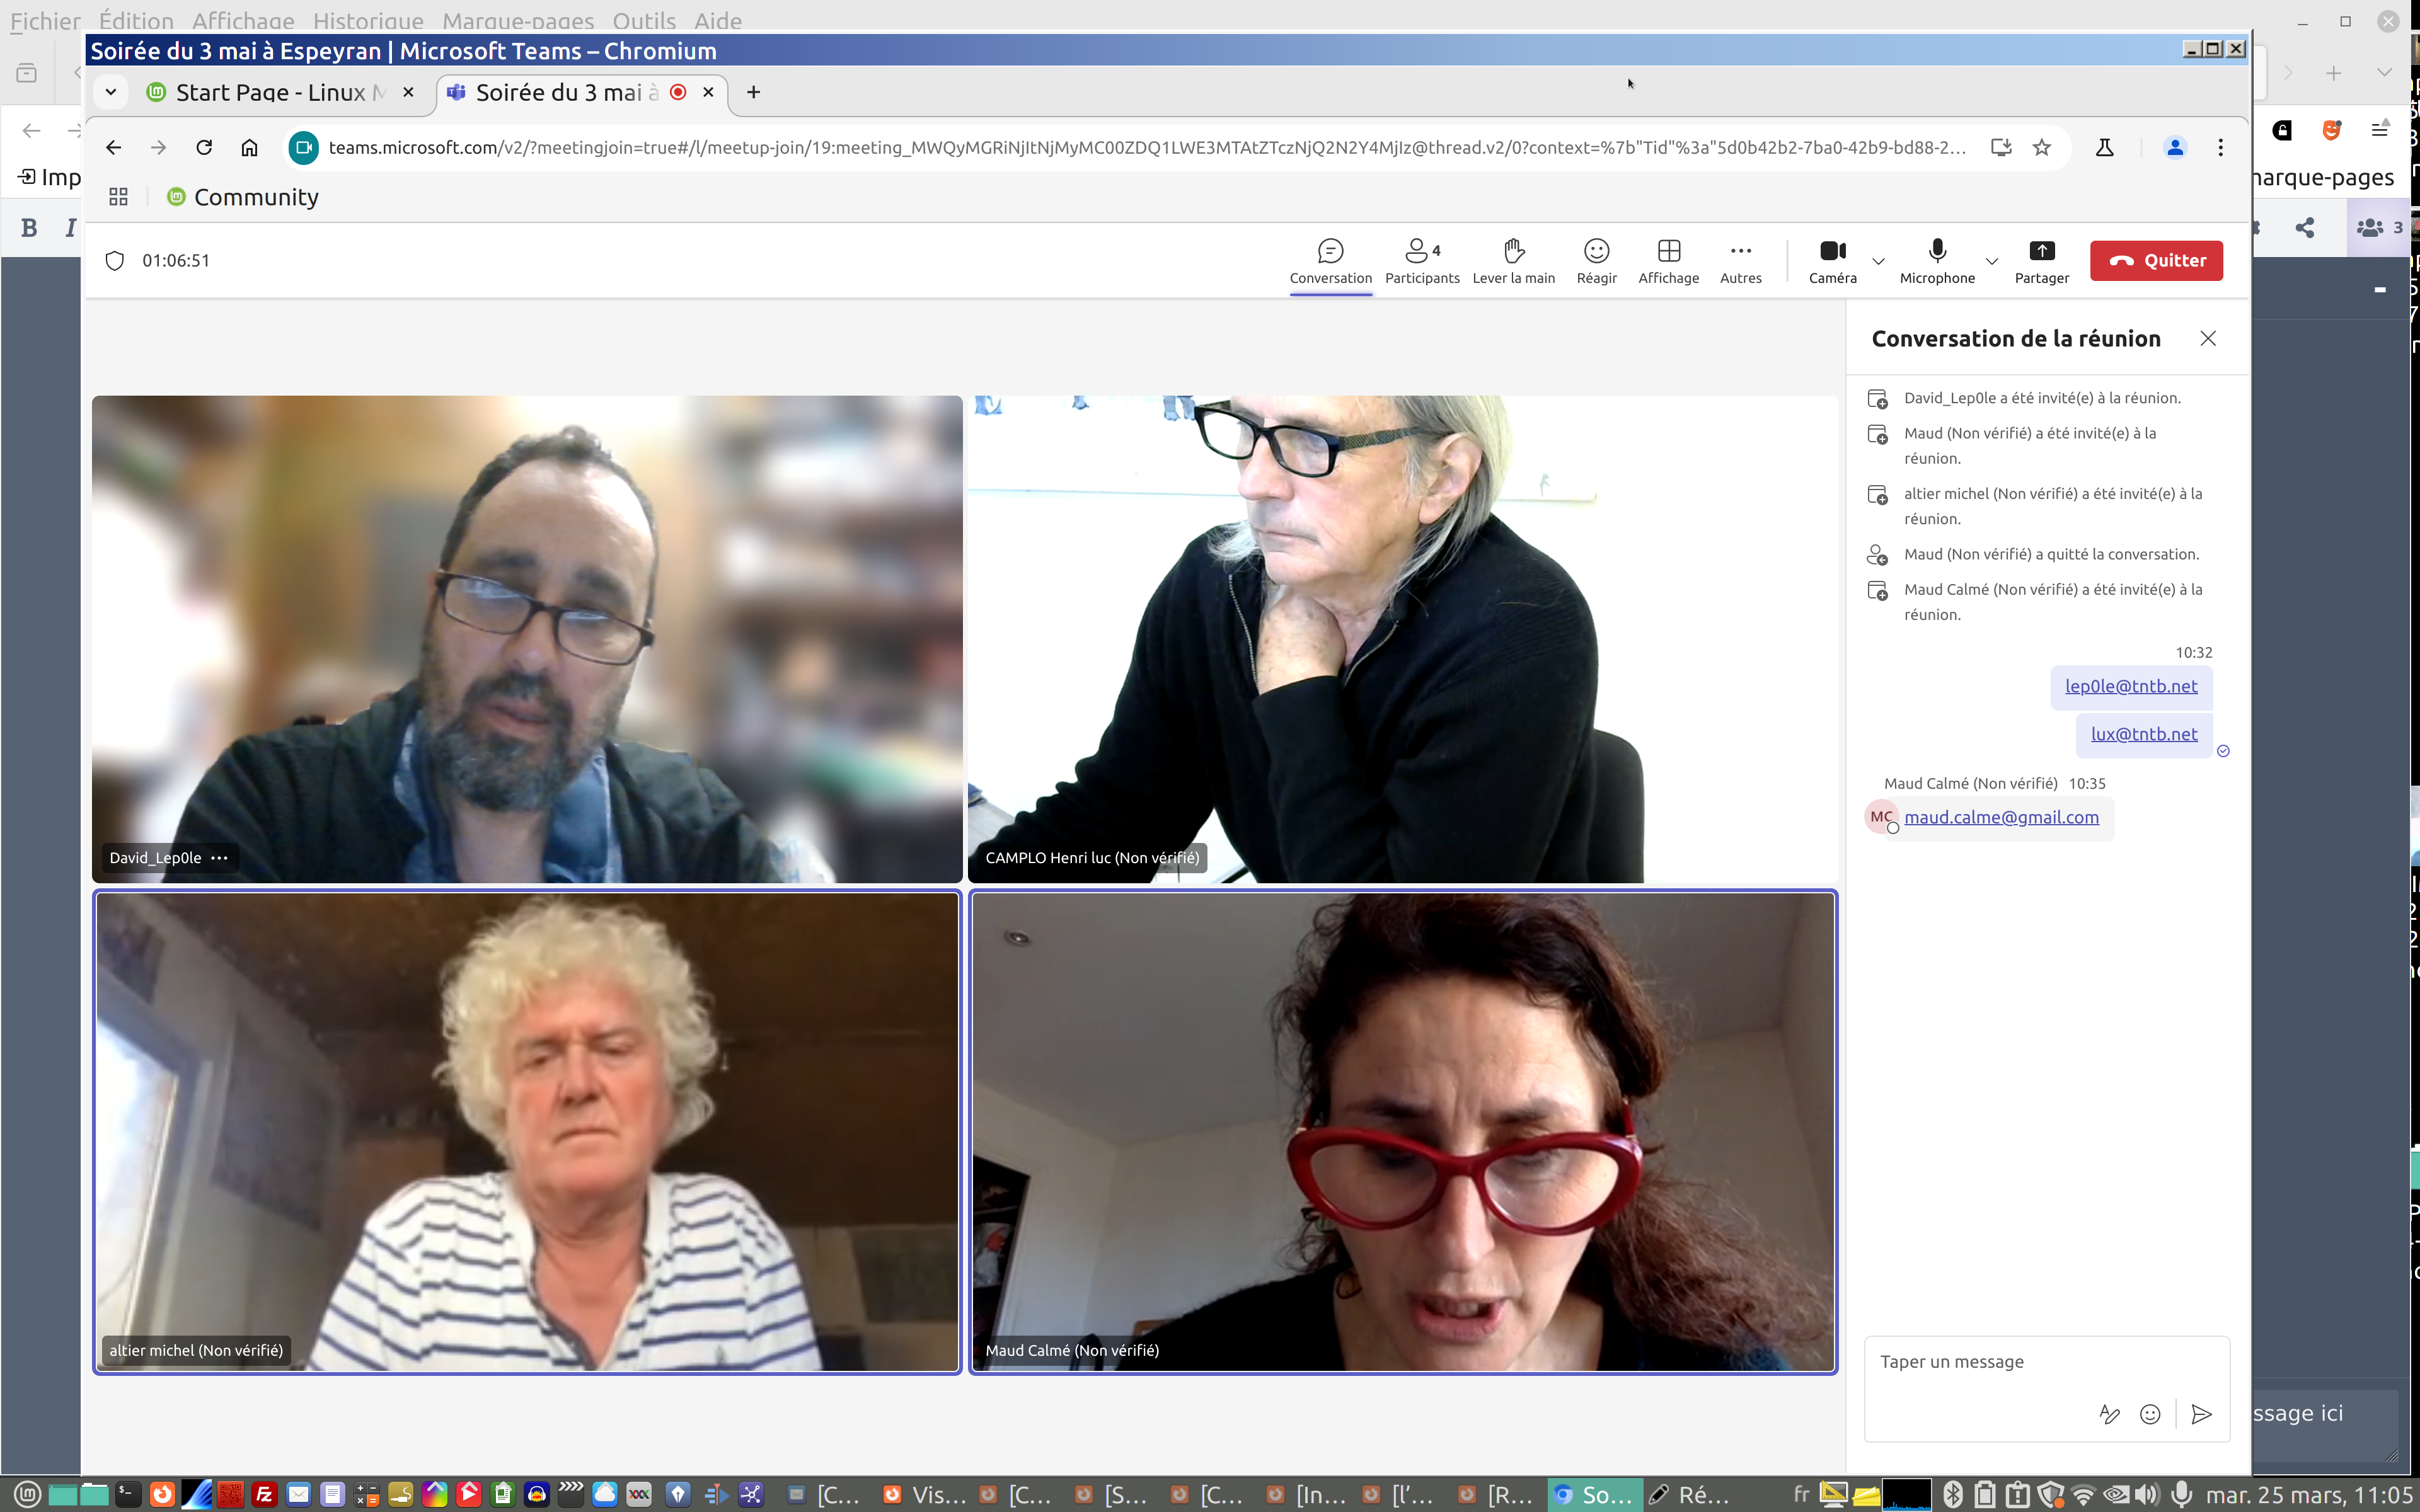This screenshot has width=2420, height=1512.
Task: Open emoji picker in message box
Action: tap(2150, 1414)
